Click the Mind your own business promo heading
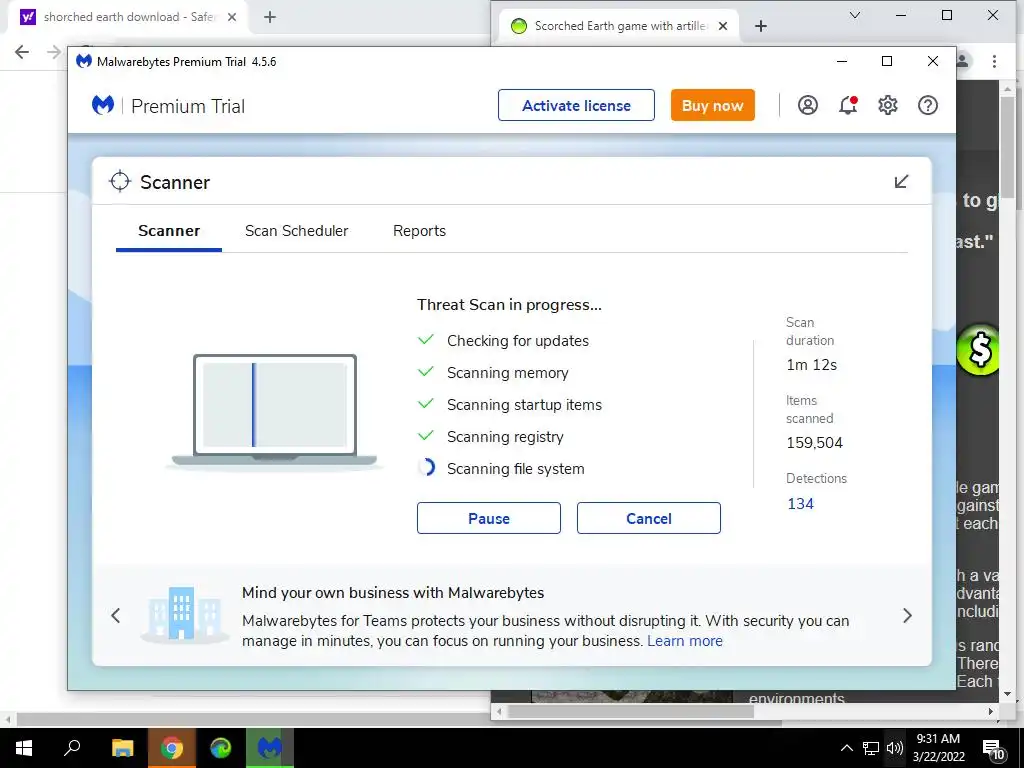Viewport: 1024px width, 768px height. pos(393,593)
